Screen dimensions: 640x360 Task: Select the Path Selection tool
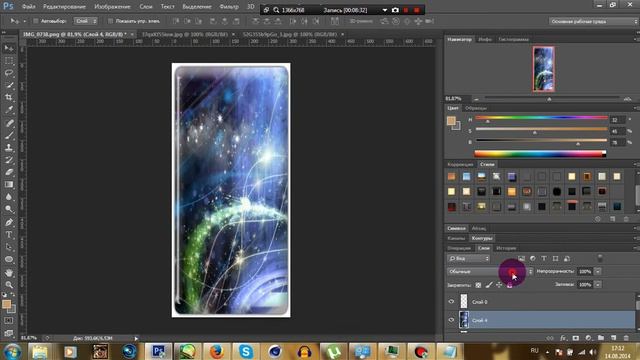pyautogui.click(x=9, y=247)
